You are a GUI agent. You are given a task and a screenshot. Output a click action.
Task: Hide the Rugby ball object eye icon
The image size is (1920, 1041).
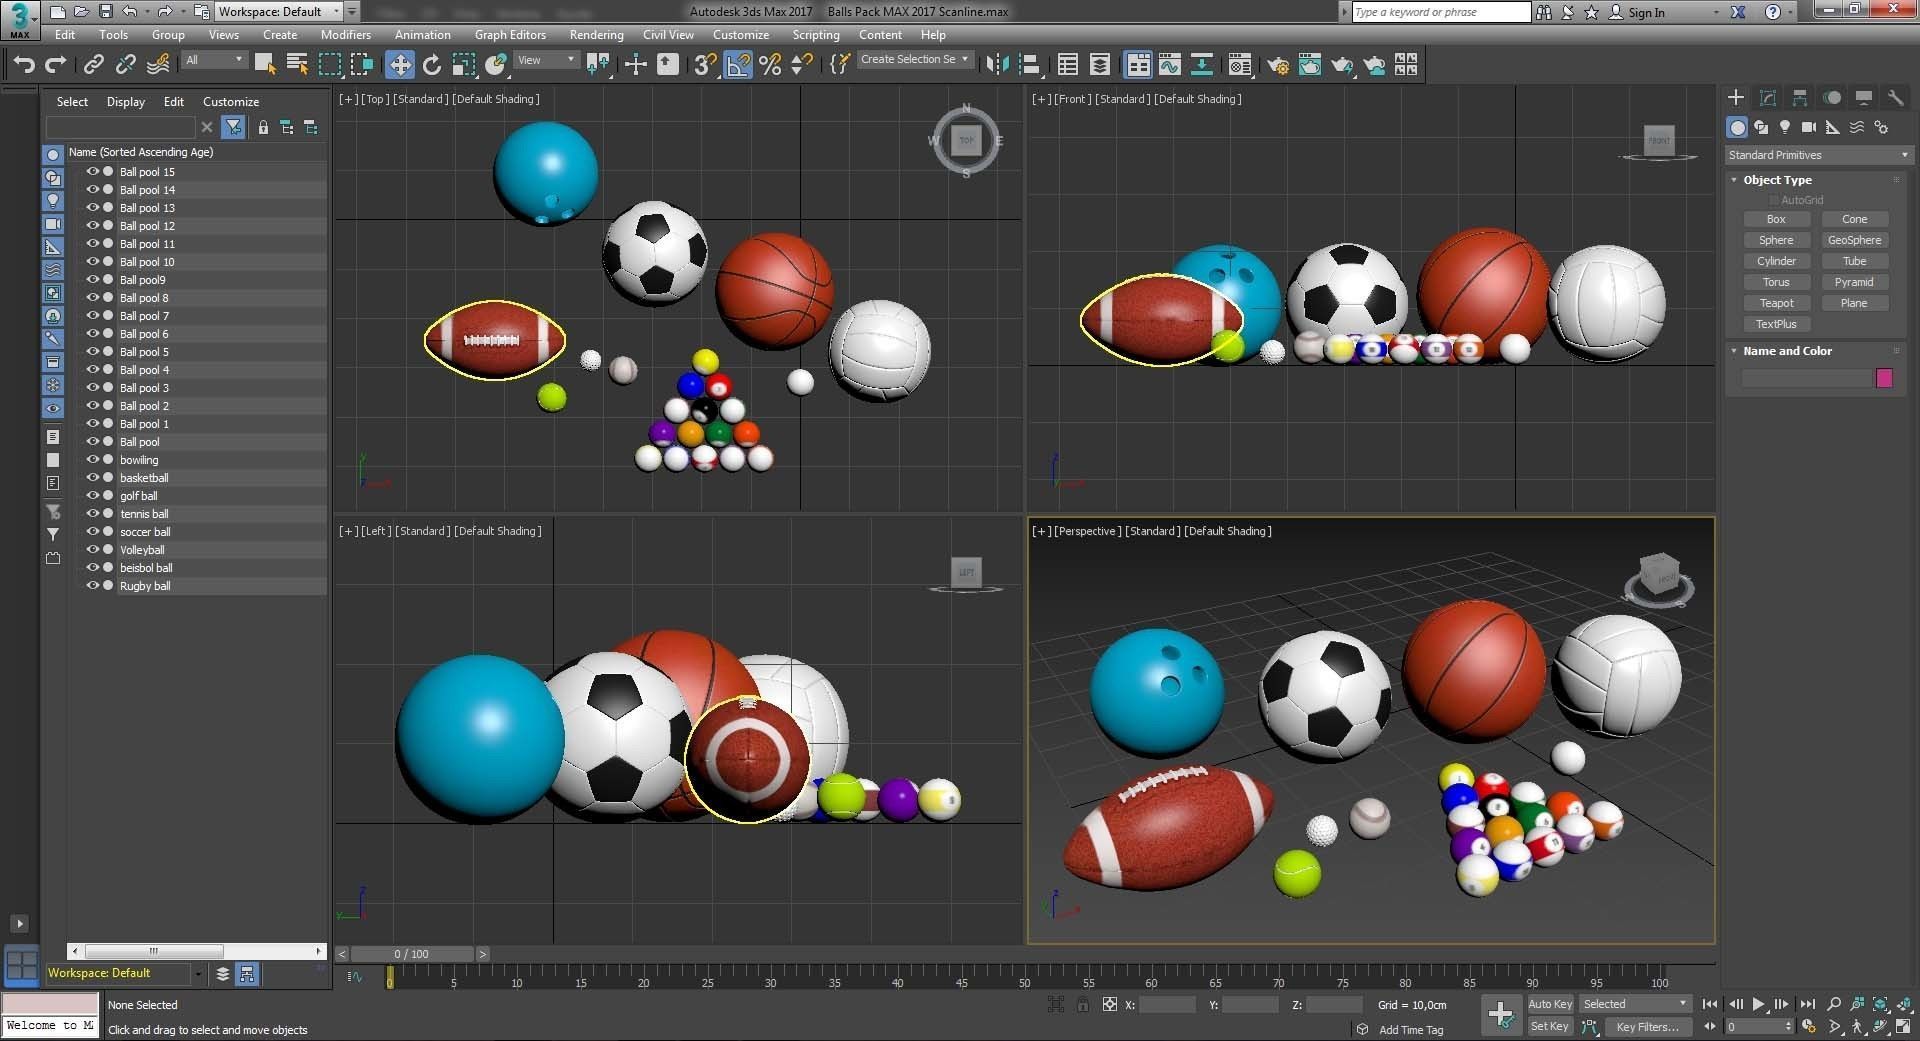click(x=92, y=586)
